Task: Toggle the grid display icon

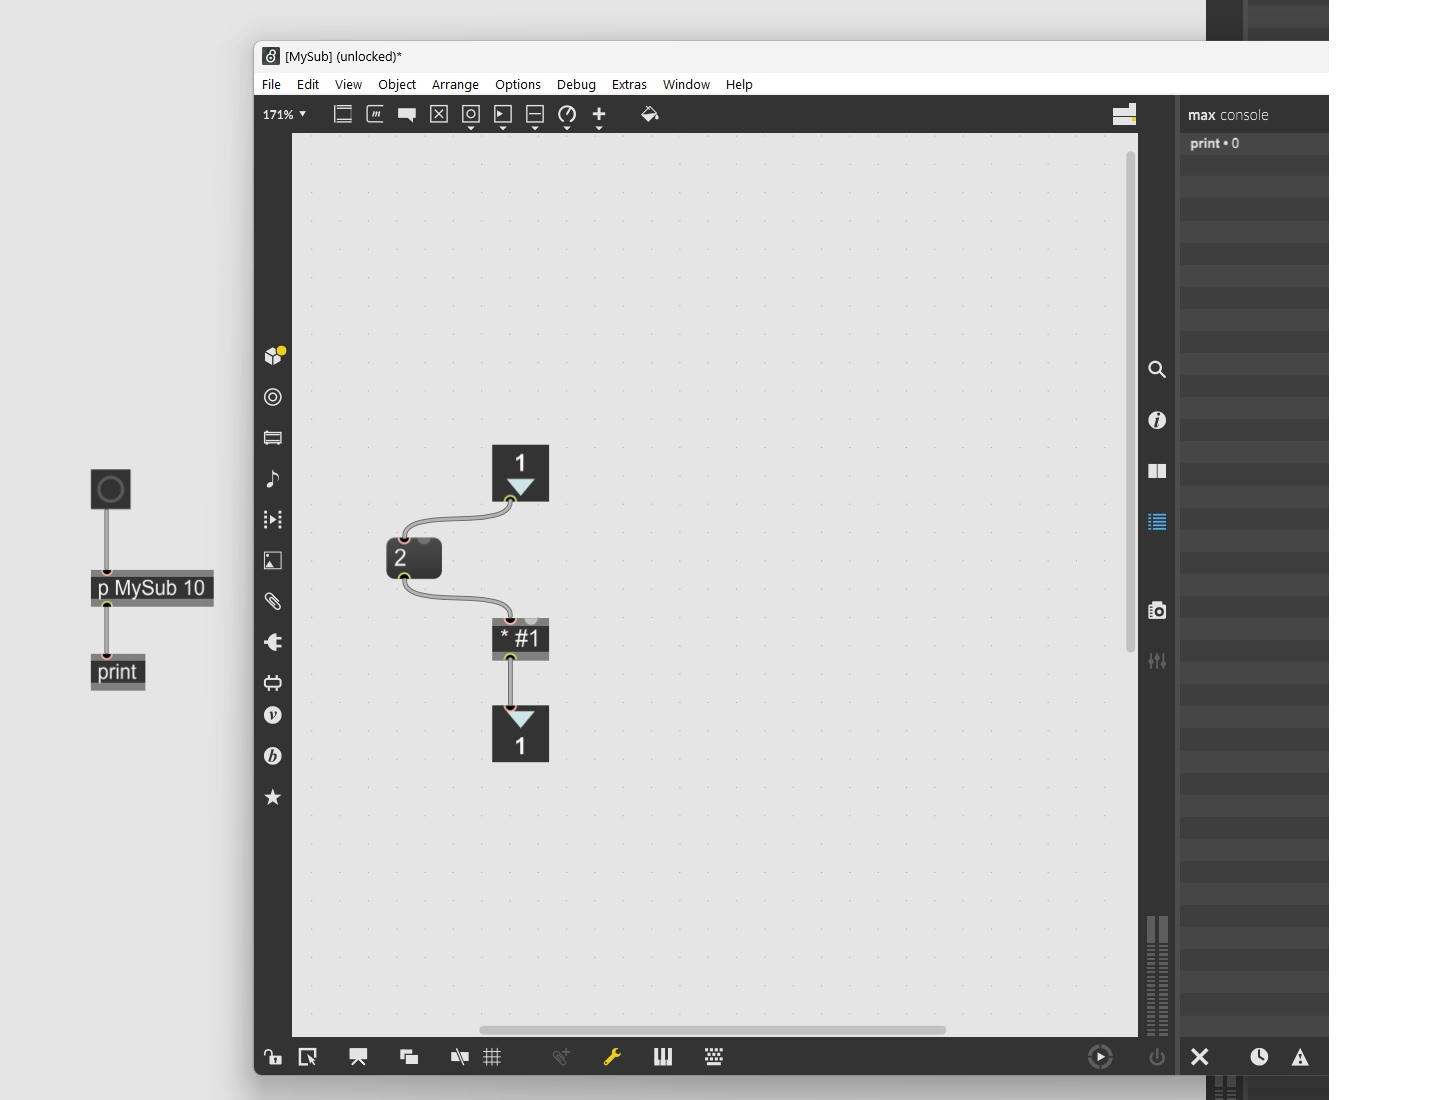Action: pyautogui.click(x=492, y=1057)
